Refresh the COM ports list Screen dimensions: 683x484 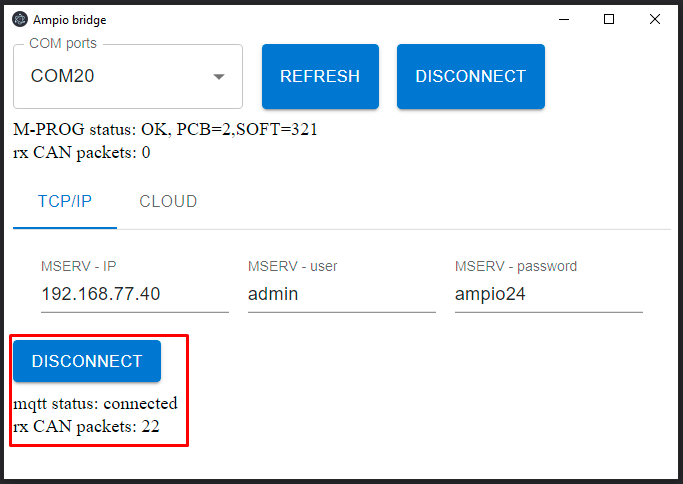click(320, 76)
